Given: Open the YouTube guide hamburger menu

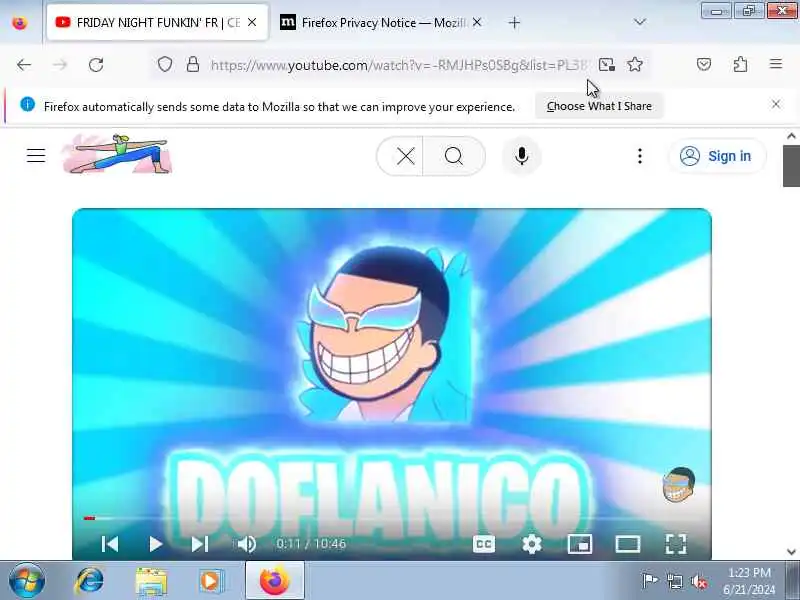Looking at the screenshot, I should coord(36,156).
